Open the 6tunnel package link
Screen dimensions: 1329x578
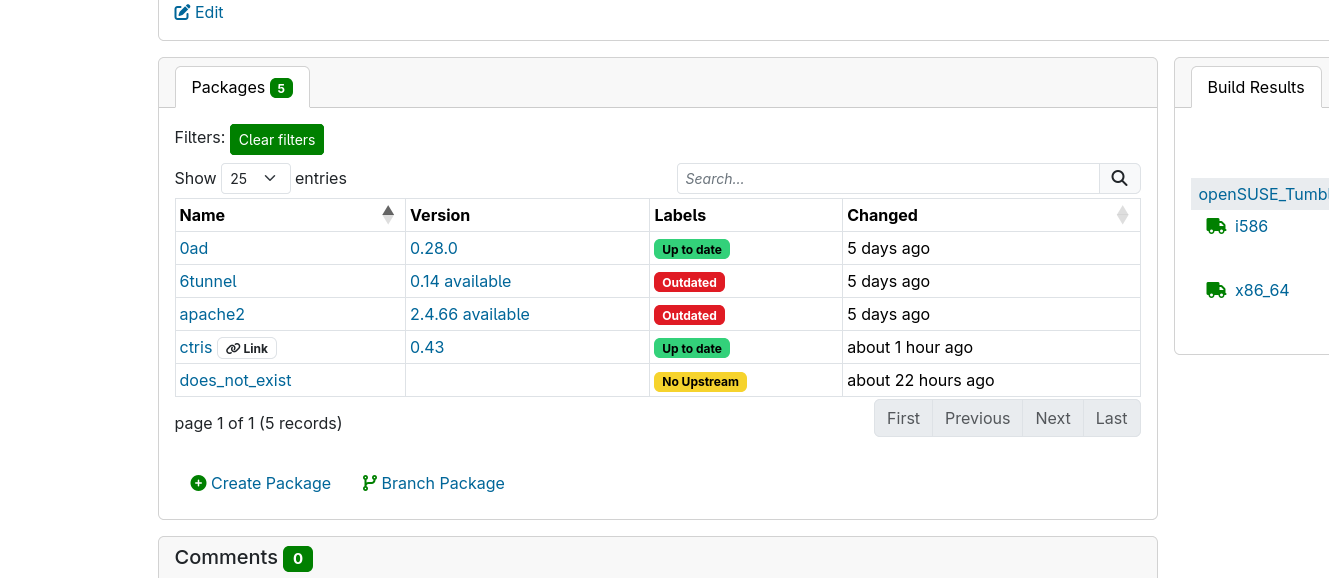tap(208, 281)
